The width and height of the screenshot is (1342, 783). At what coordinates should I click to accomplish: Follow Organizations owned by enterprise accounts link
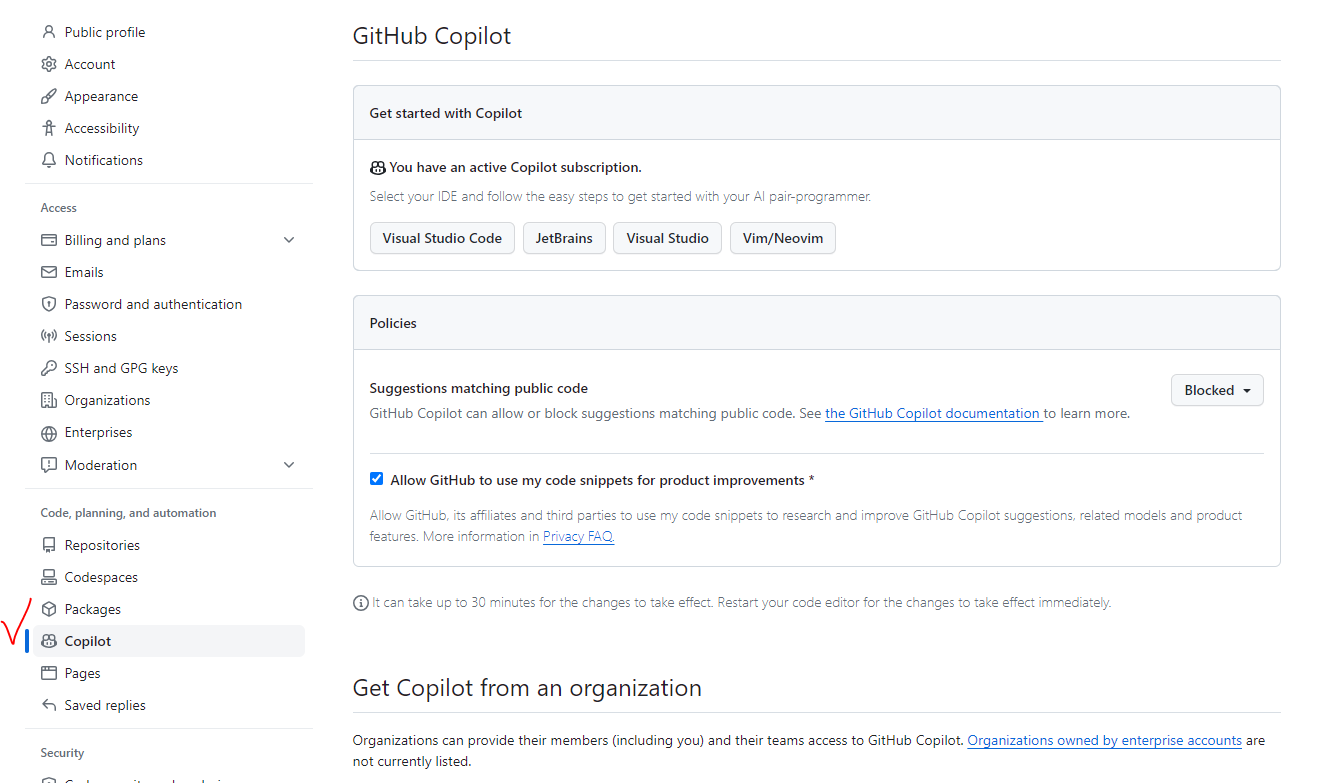coord(1104,741)
